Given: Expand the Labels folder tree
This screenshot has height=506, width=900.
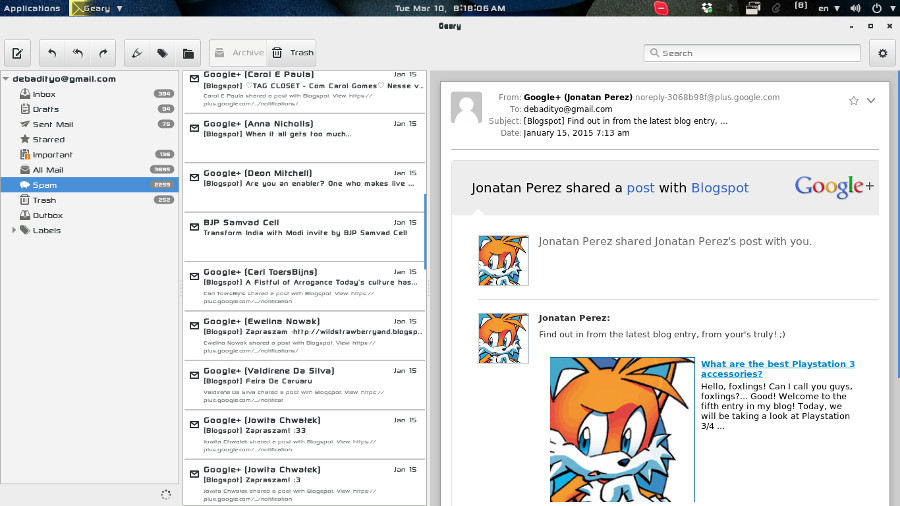Looking at the screenshot, I should click(x=14, y=230).
